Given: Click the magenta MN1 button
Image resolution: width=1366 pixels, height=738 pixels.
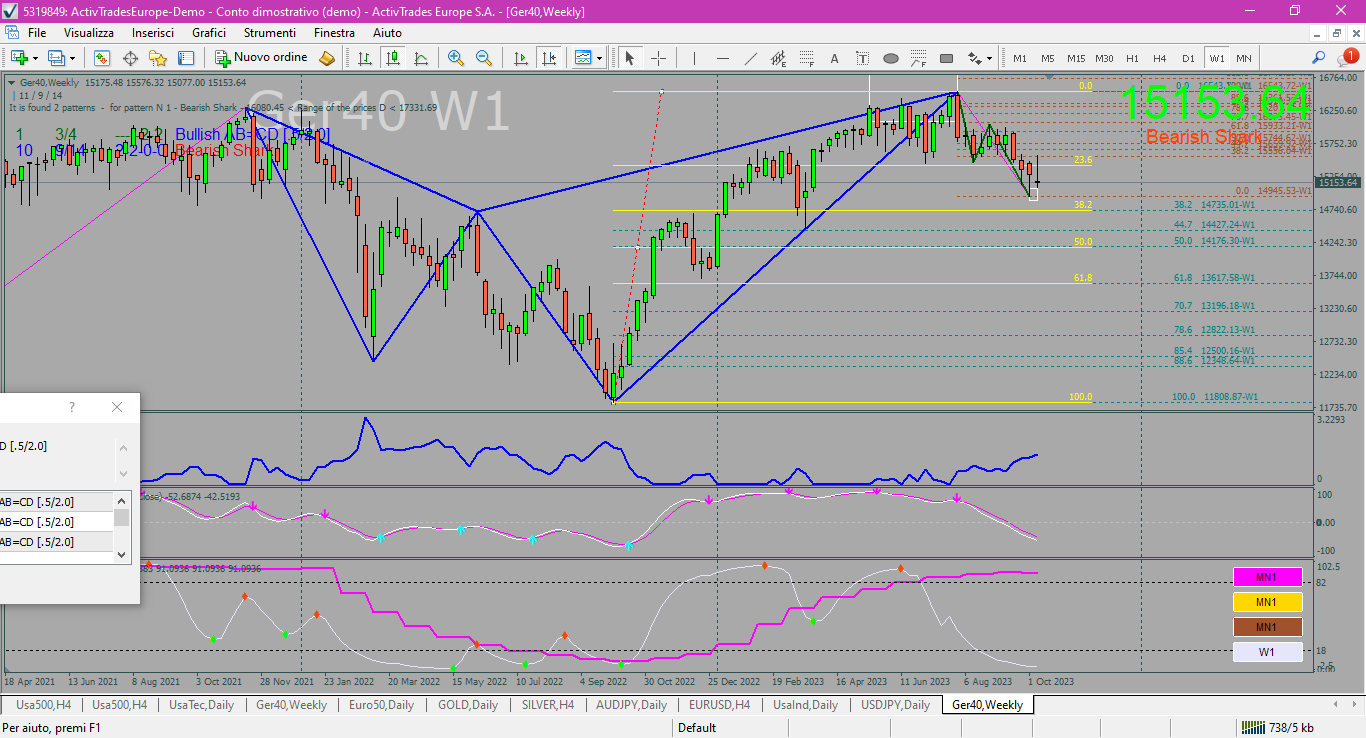Looking at the screenshot, I should [1267, 576].
